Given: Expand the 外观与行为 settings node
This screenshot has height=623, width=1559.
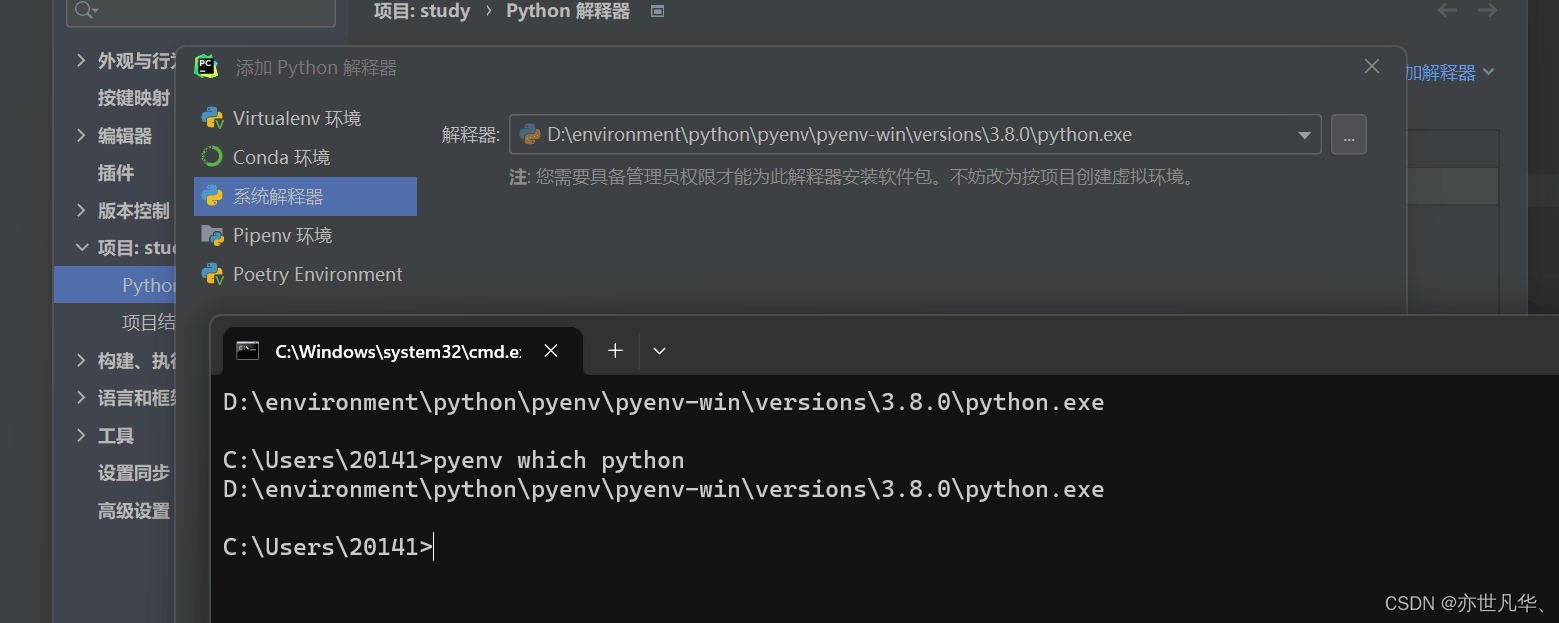Looking at the screenshot, I should point(81,61).
